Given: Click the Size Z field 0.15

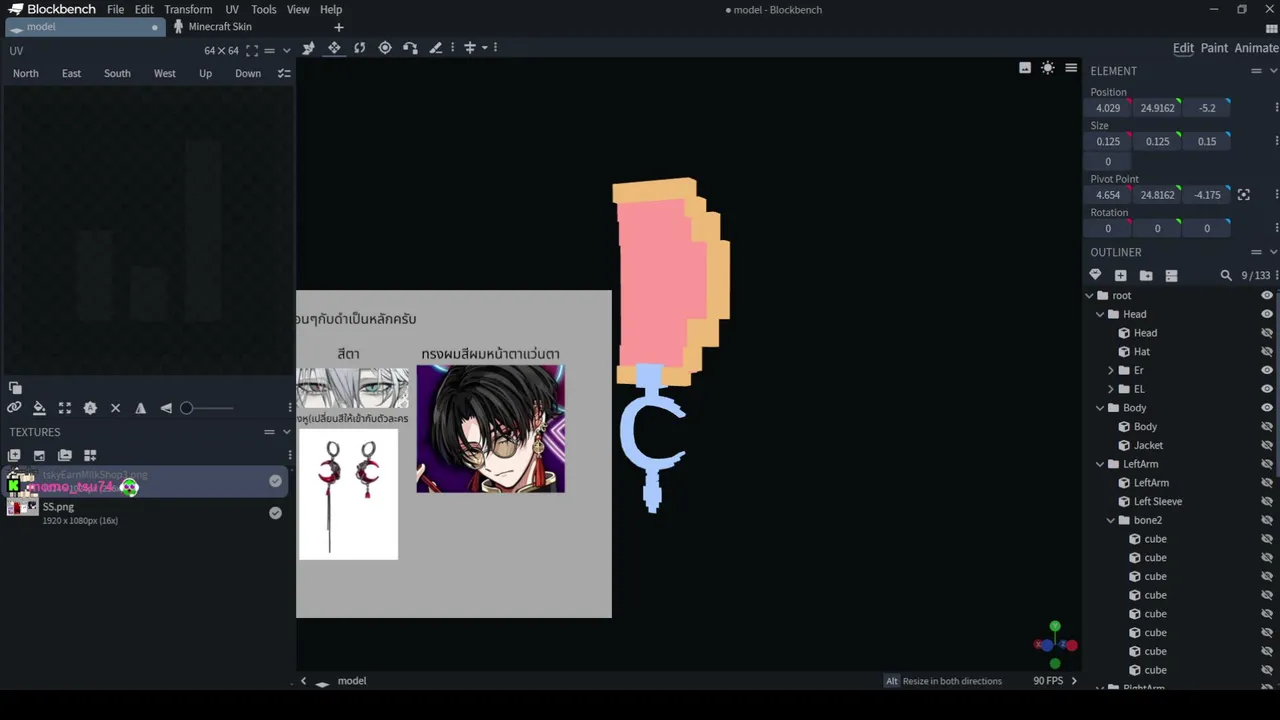Looking at the screenshot, I should pyautogui.click(x=1207, y=142).
